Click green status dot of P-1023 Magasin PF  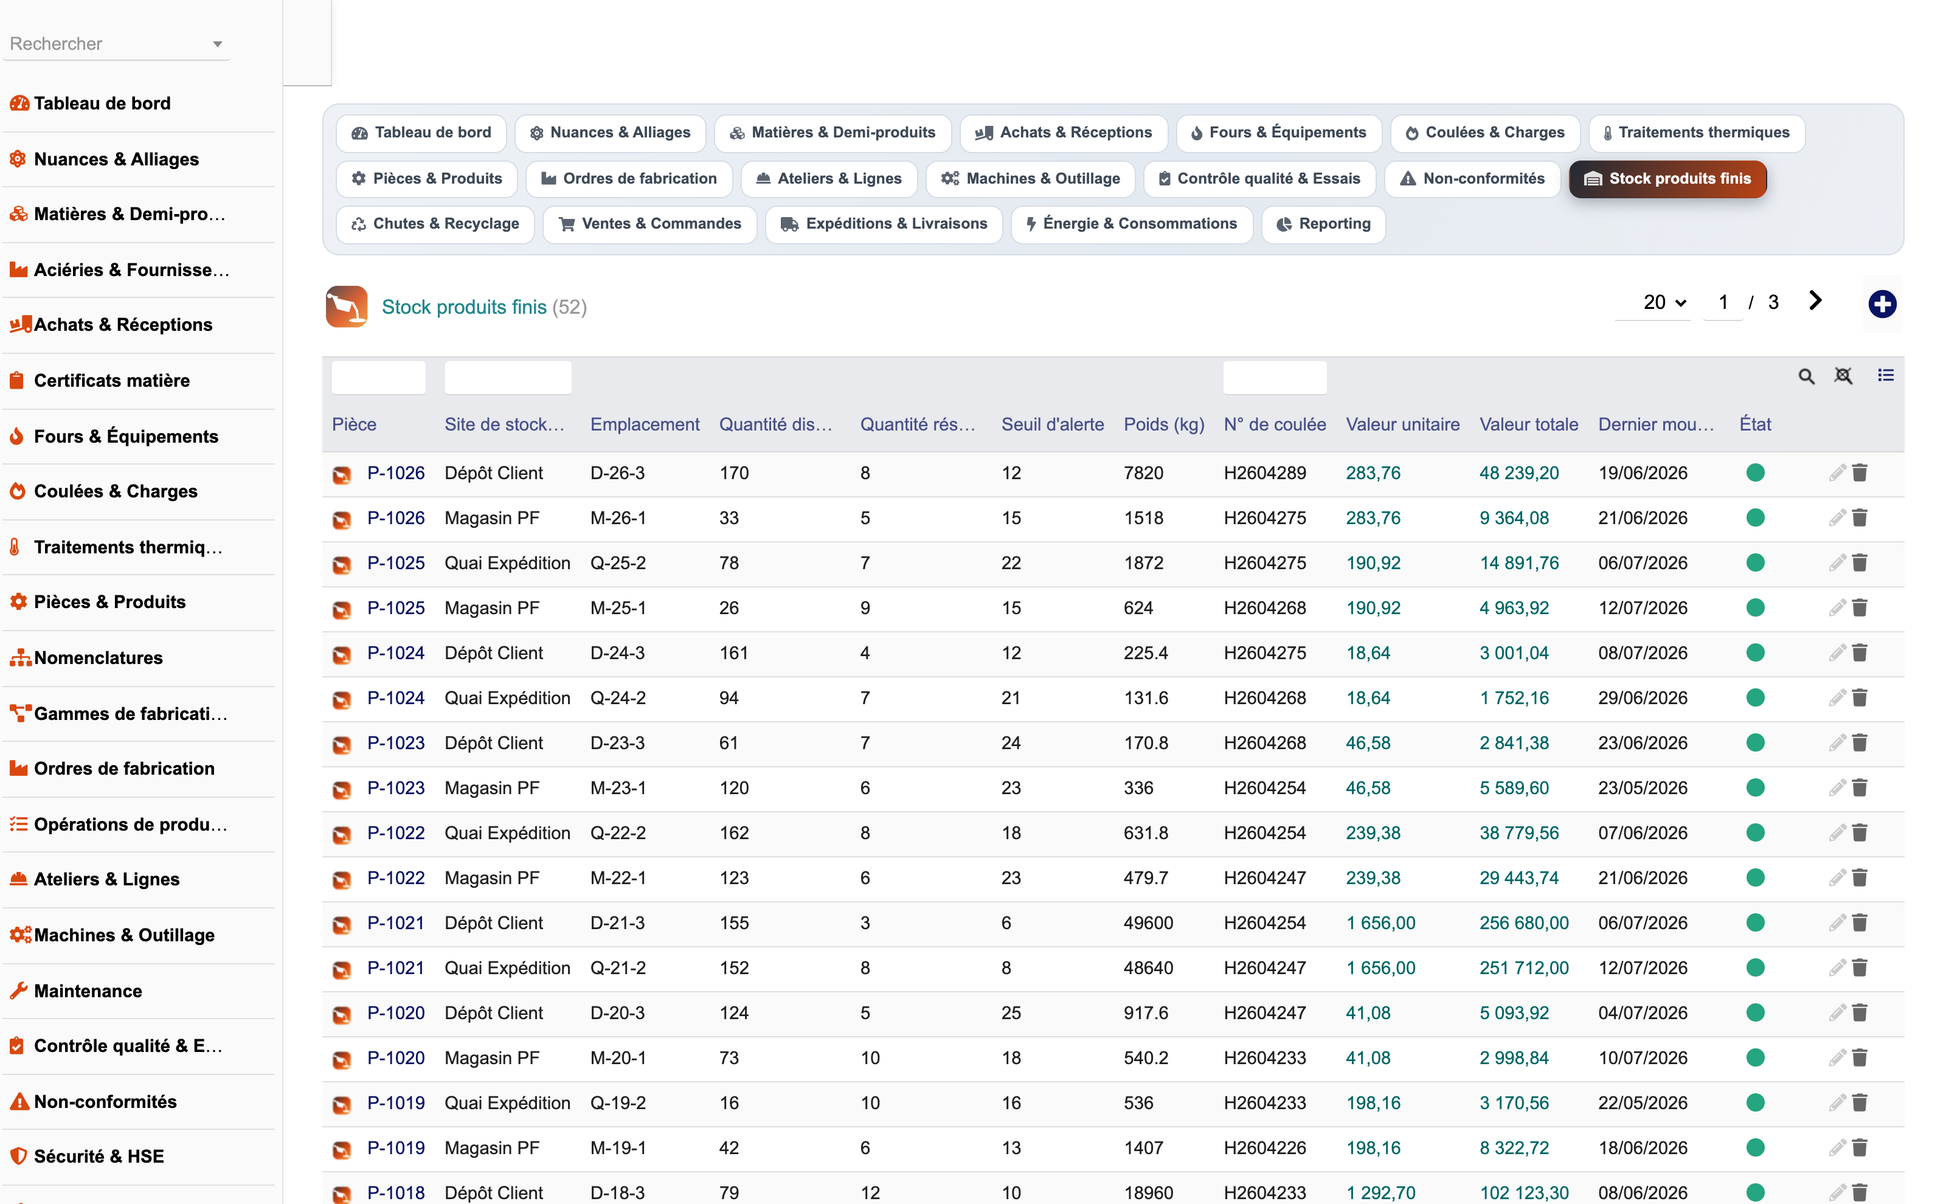1755,788
